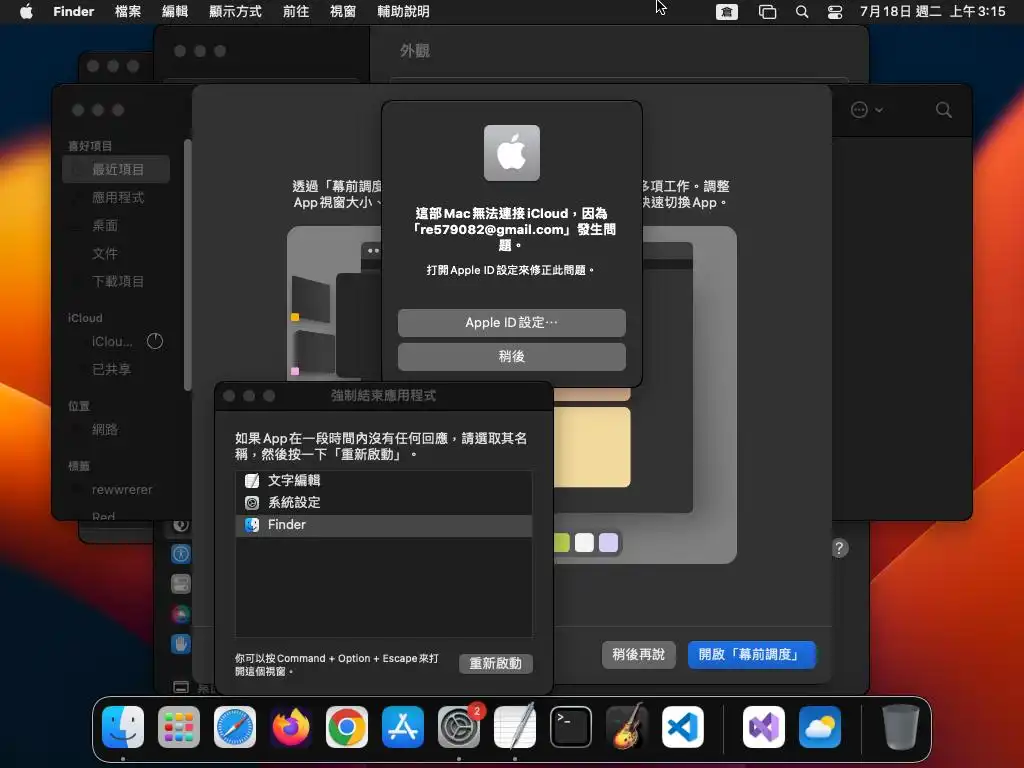Click 開啟「幕前調度」 button
Image resolution: width=1024 pixels, height=768 pixels.
[752, 654]
